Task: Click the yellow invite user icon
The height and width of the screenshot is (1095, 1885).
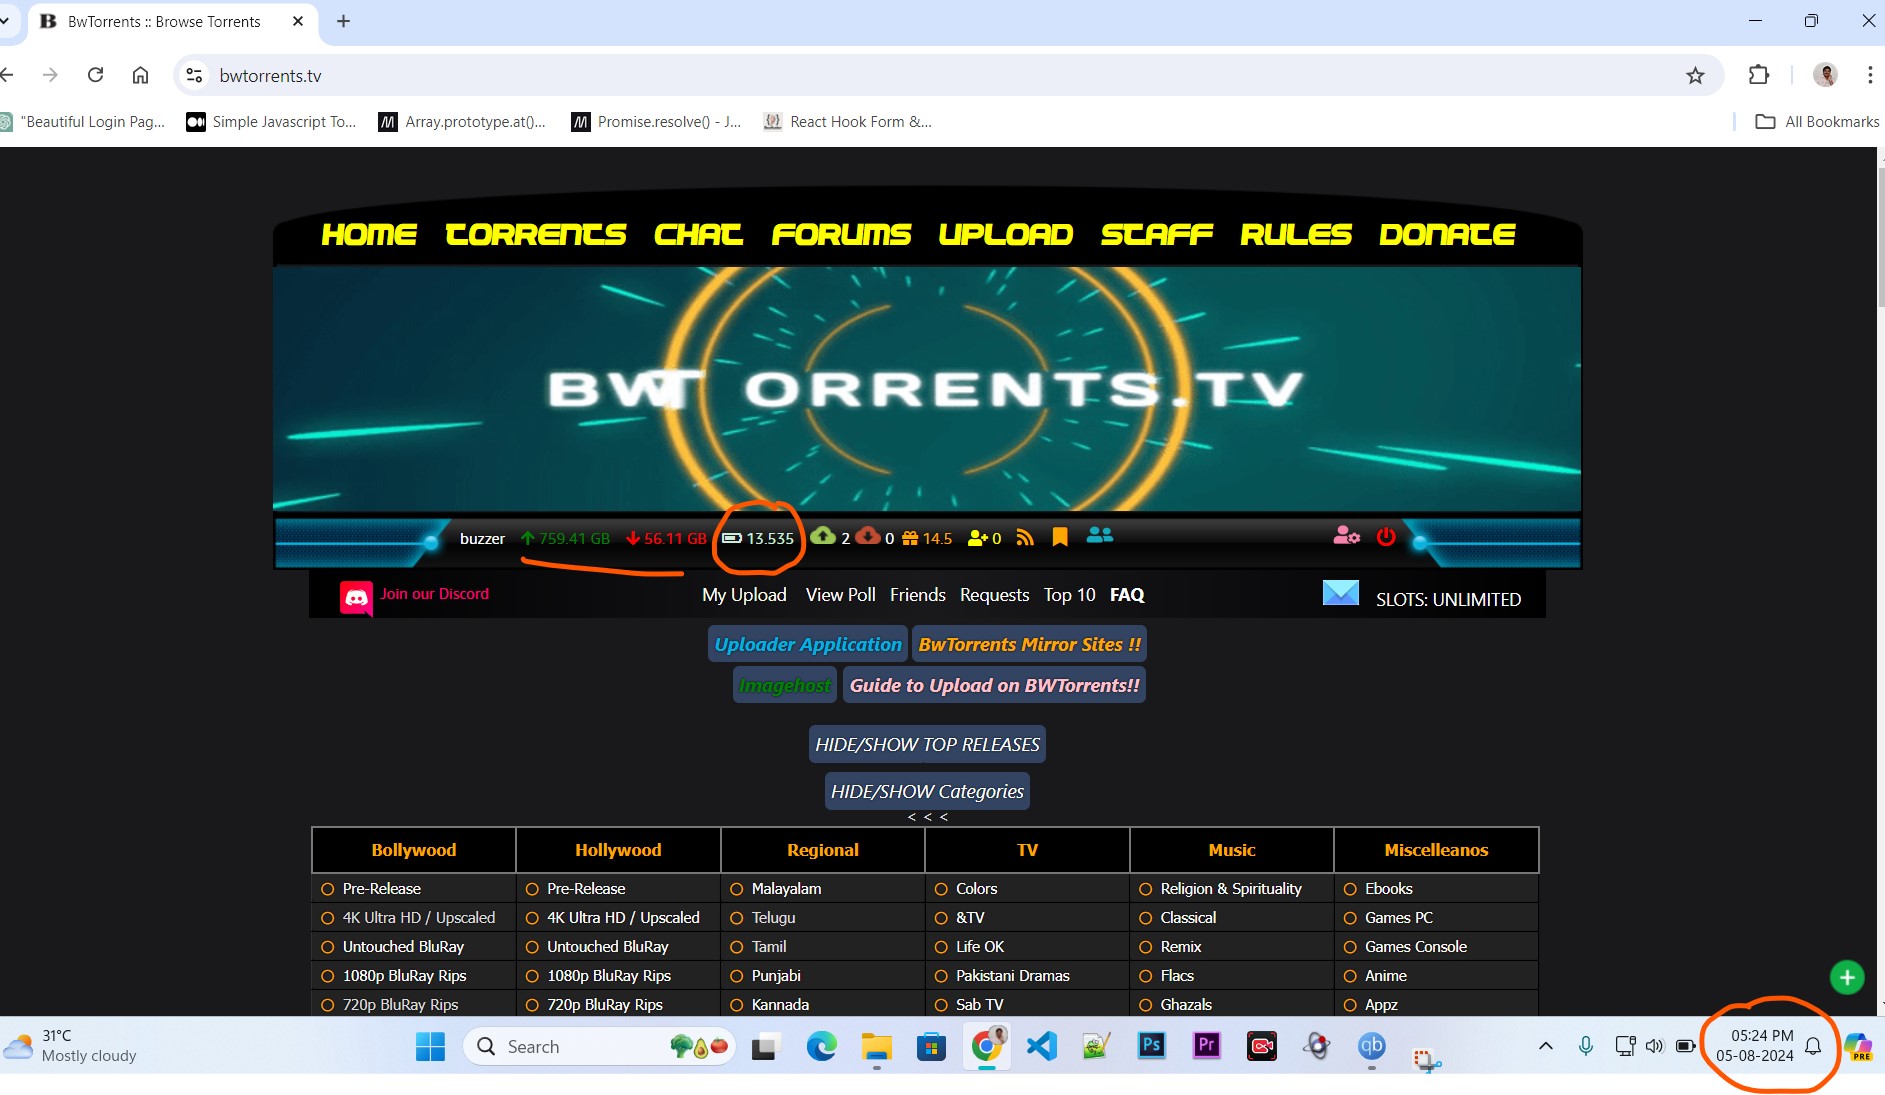Action: [x=978, y=538]
